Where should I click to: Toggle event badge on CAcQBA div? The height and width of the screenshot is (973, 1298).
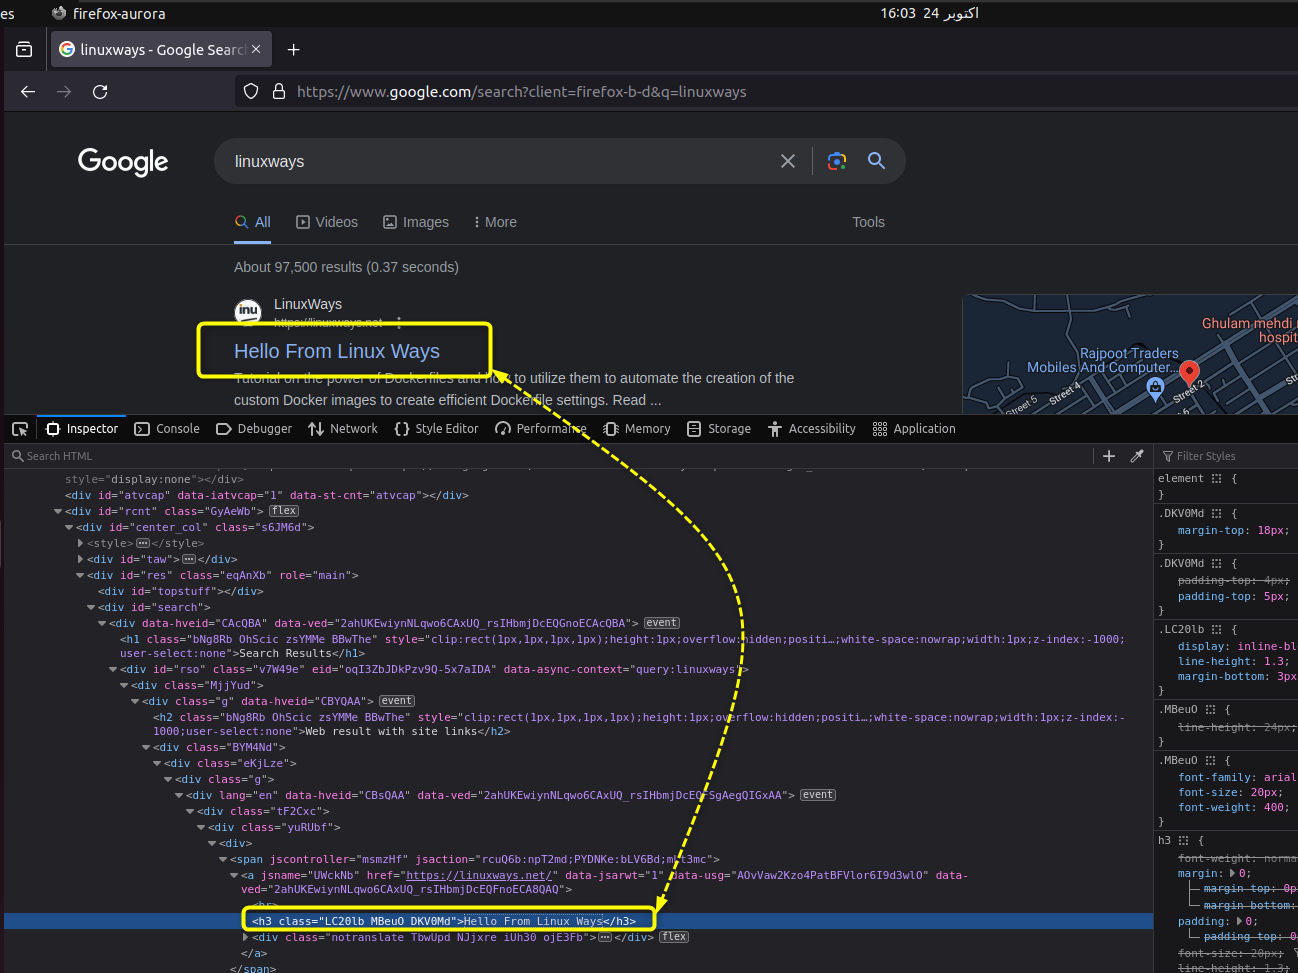(662, 623)
